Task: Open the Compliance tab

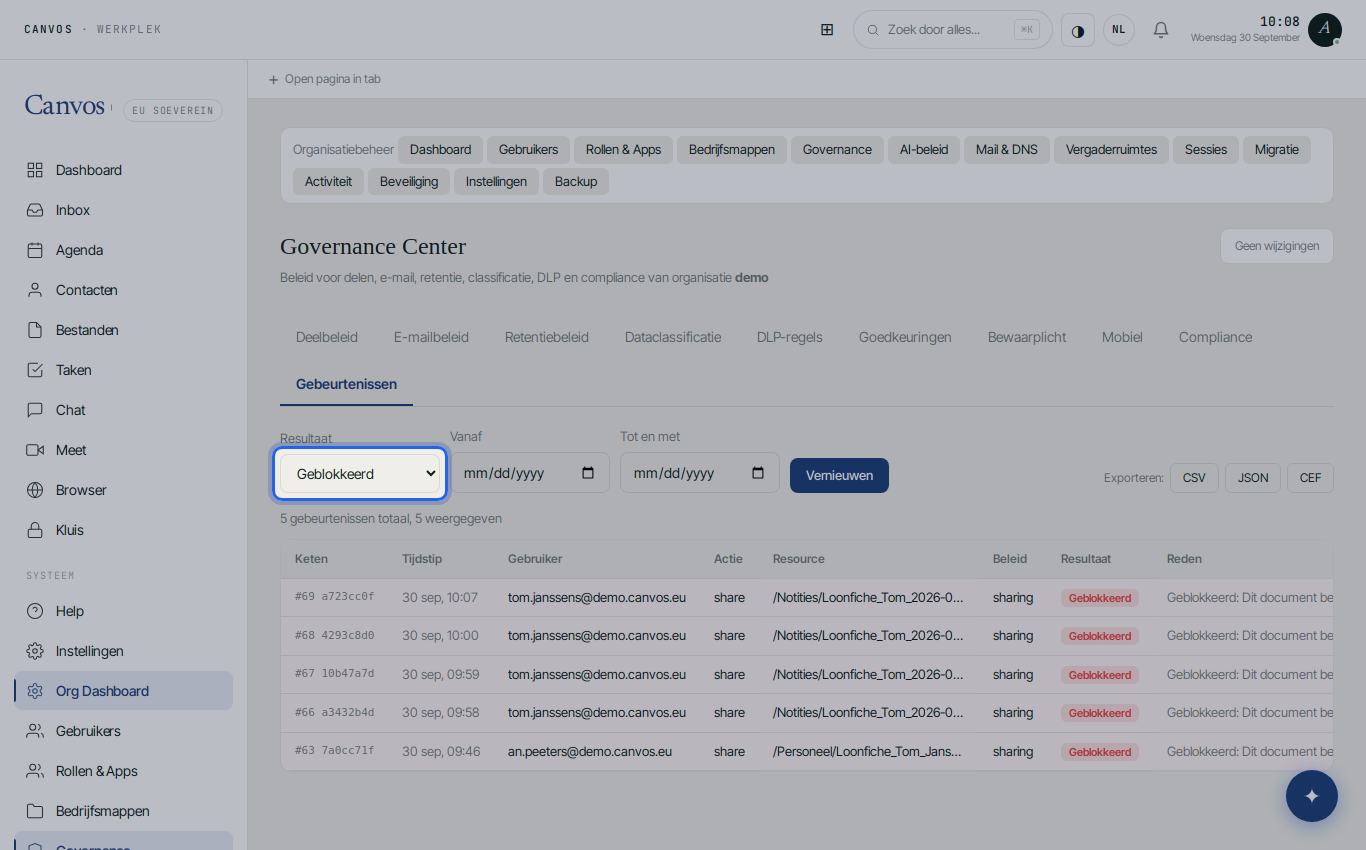Action: (x=1215, y=337)
